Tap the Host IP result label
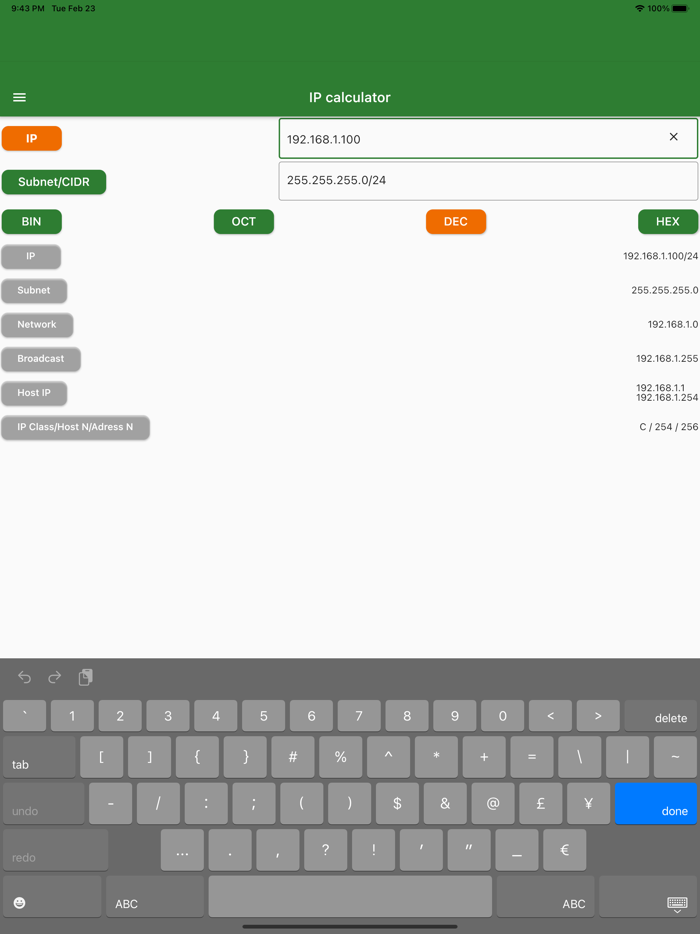 pyautogui.click(x=34, y=393)
